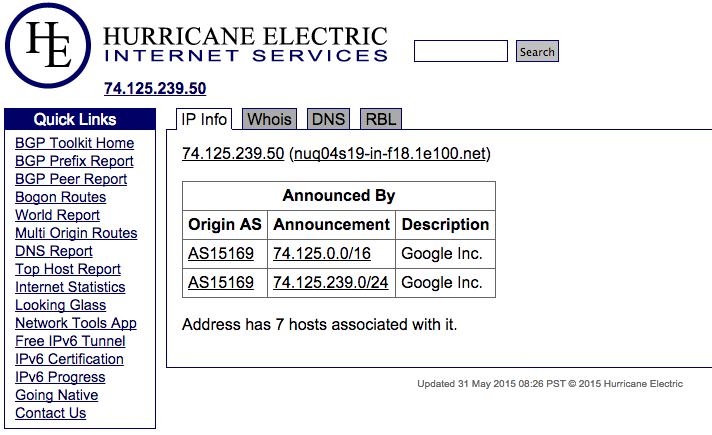Switch to the Whois tab
Screen dimensions: 712x435
(x=270, y=120)
